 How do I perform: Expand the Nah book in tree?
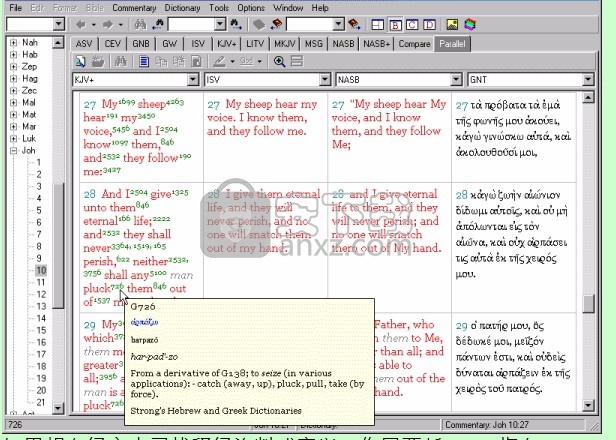[13, 42]
